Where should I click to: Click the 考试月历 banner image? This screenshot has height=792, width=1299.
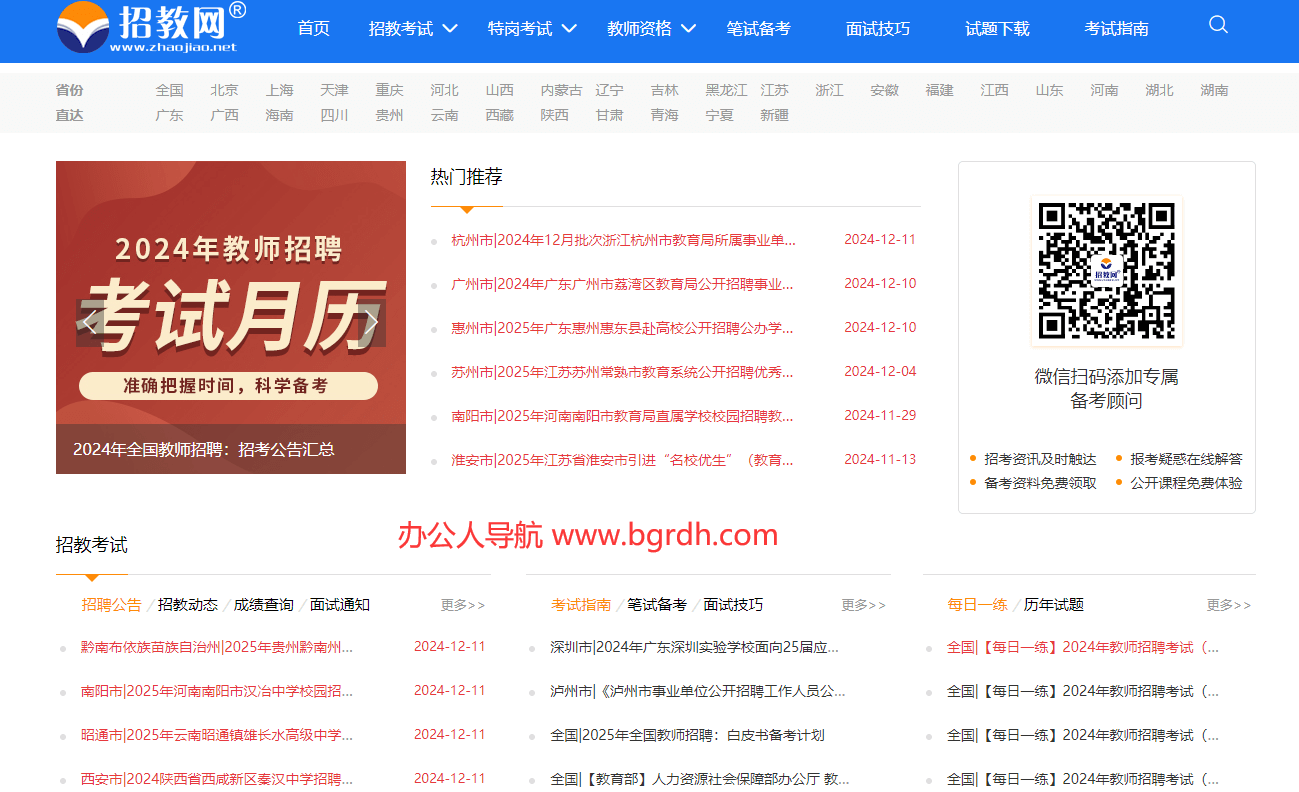(x=230, y=300)
